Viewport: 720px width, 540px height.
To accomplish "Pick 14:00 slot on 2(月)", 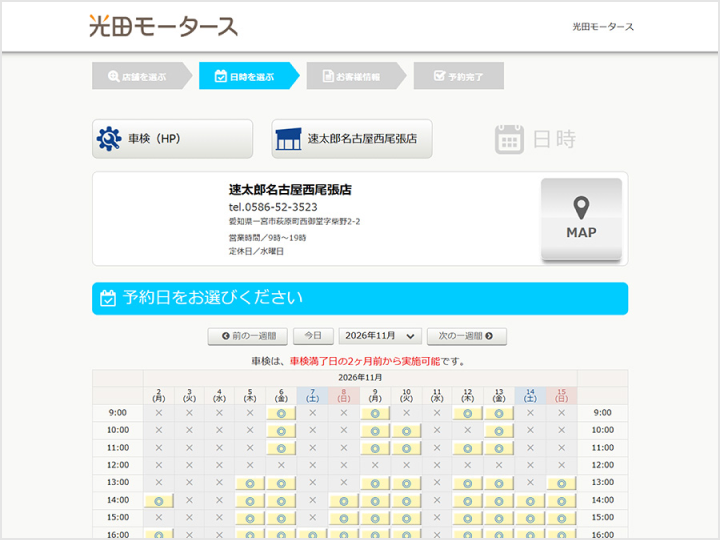I will click(159, 501).
